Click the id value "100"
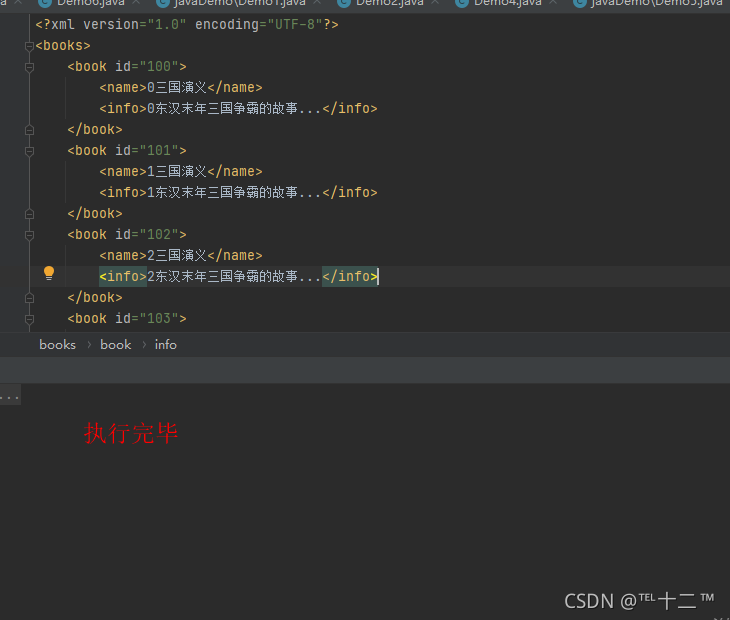The height and width of the screenshot is (620, 730). [159, 67]
